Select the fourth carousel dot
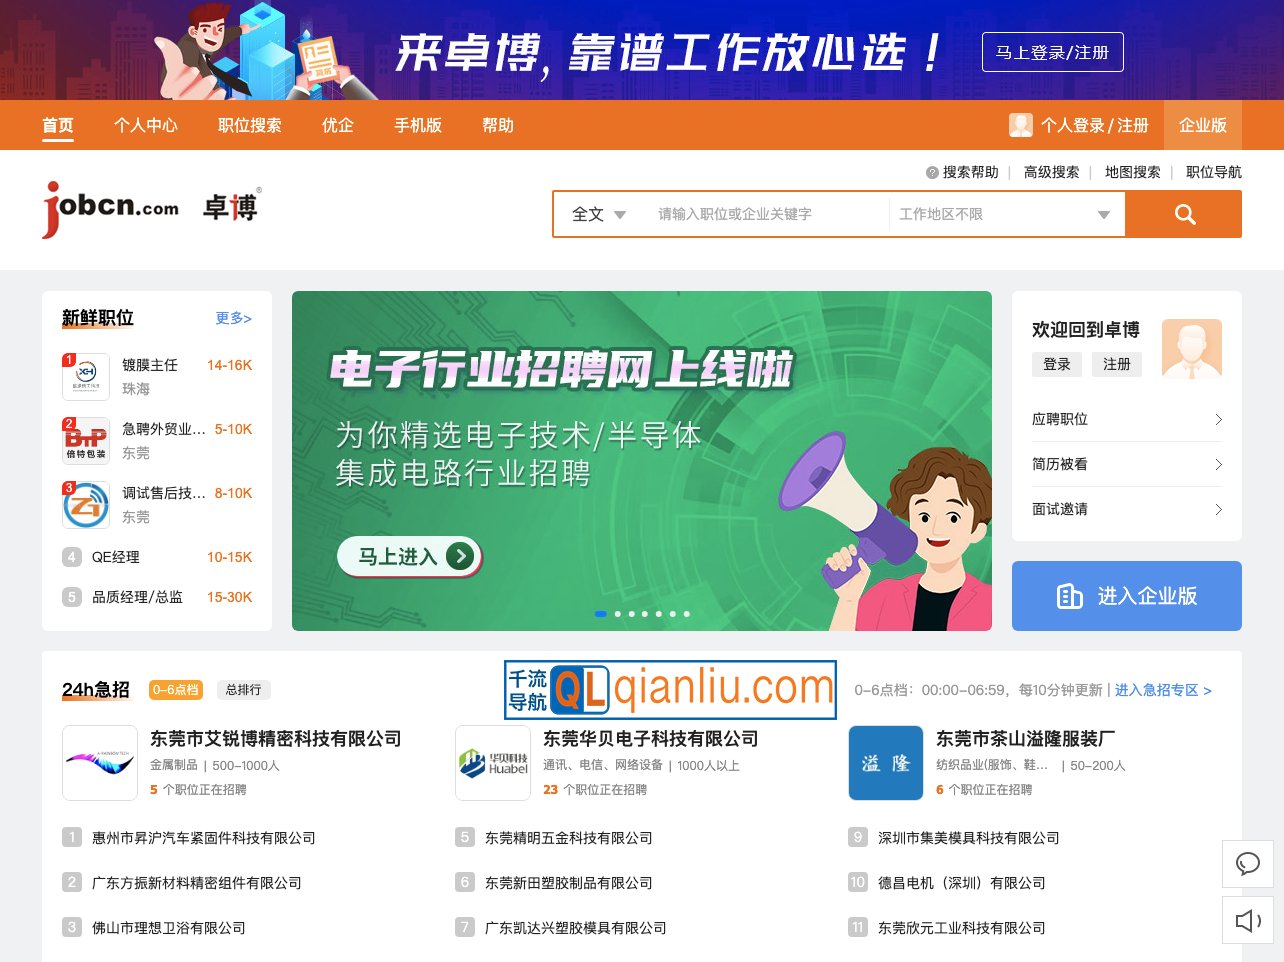Viewport: 1284px width, 962px height. tap(645, 614)
